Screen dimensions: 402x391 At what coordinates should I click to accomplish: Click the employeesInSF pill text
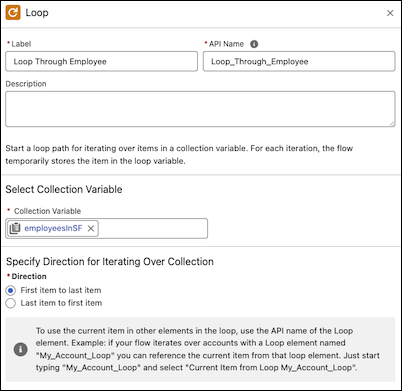pos(53,228)
